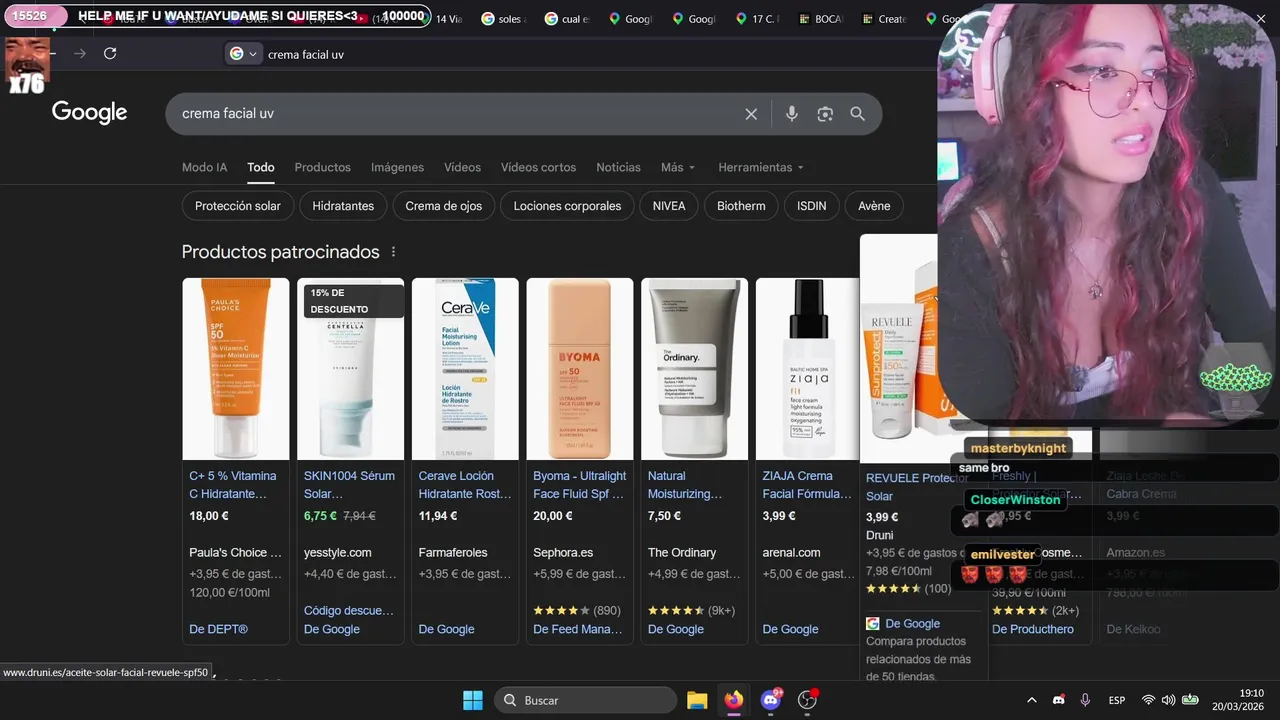Screen dimensions: 1280x720
Task: Switch to the 14 Via browser tab
Action: (449, 19)
